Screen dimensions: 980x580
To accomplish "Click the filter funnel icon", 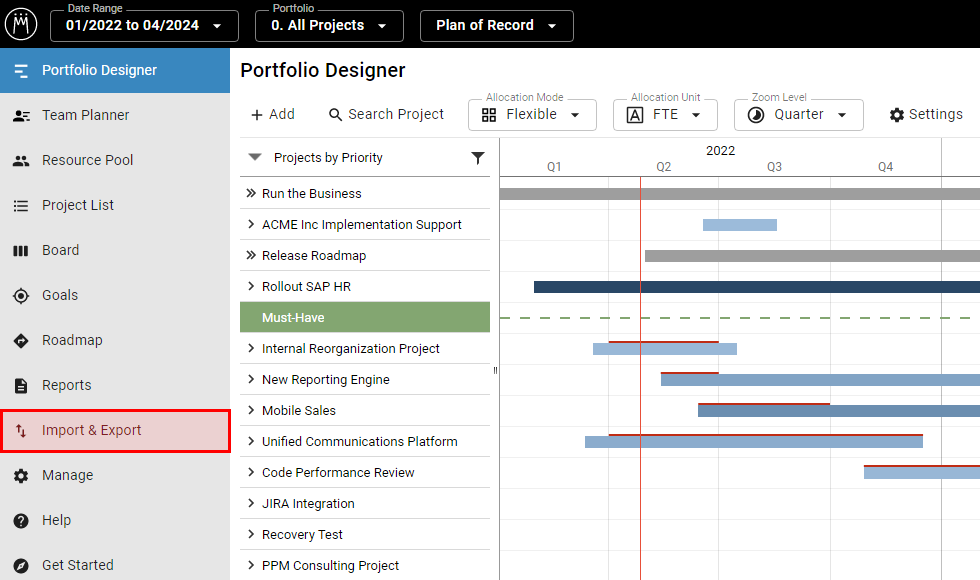I will [478, 158].
